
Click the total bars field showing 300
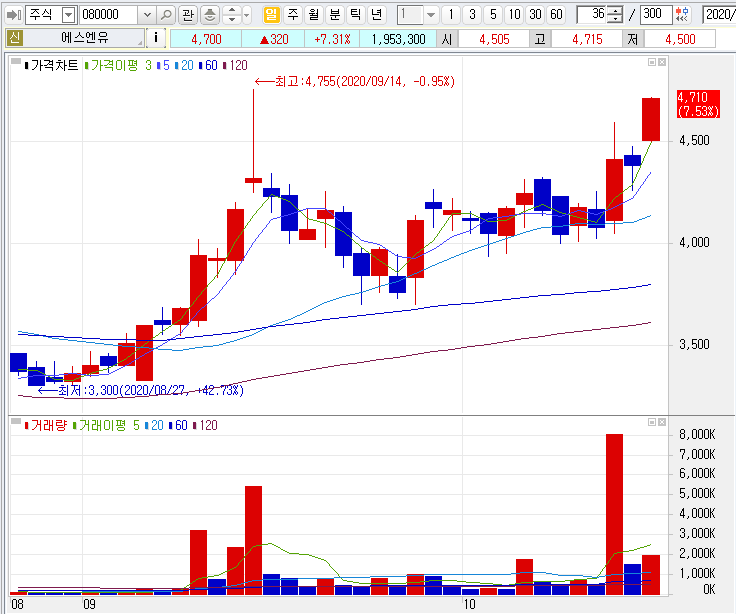656,15
